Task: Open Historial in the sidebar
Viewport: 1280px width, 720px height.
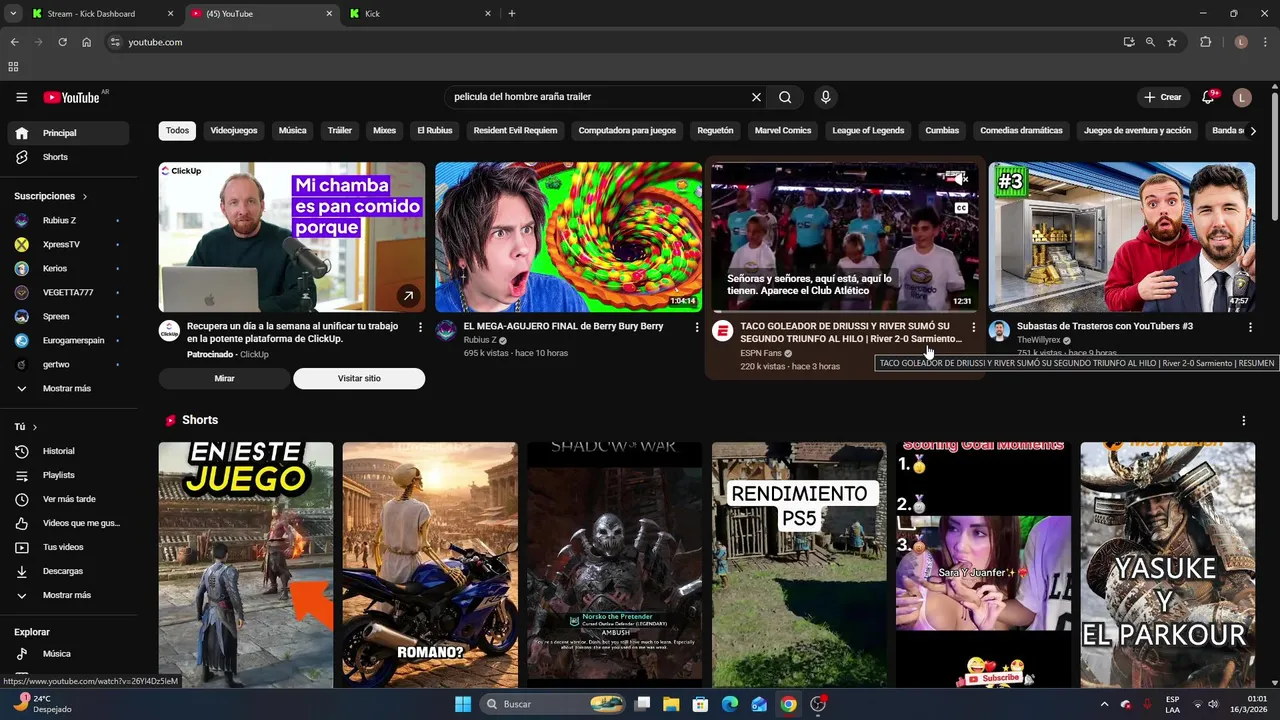Action: 68,451
